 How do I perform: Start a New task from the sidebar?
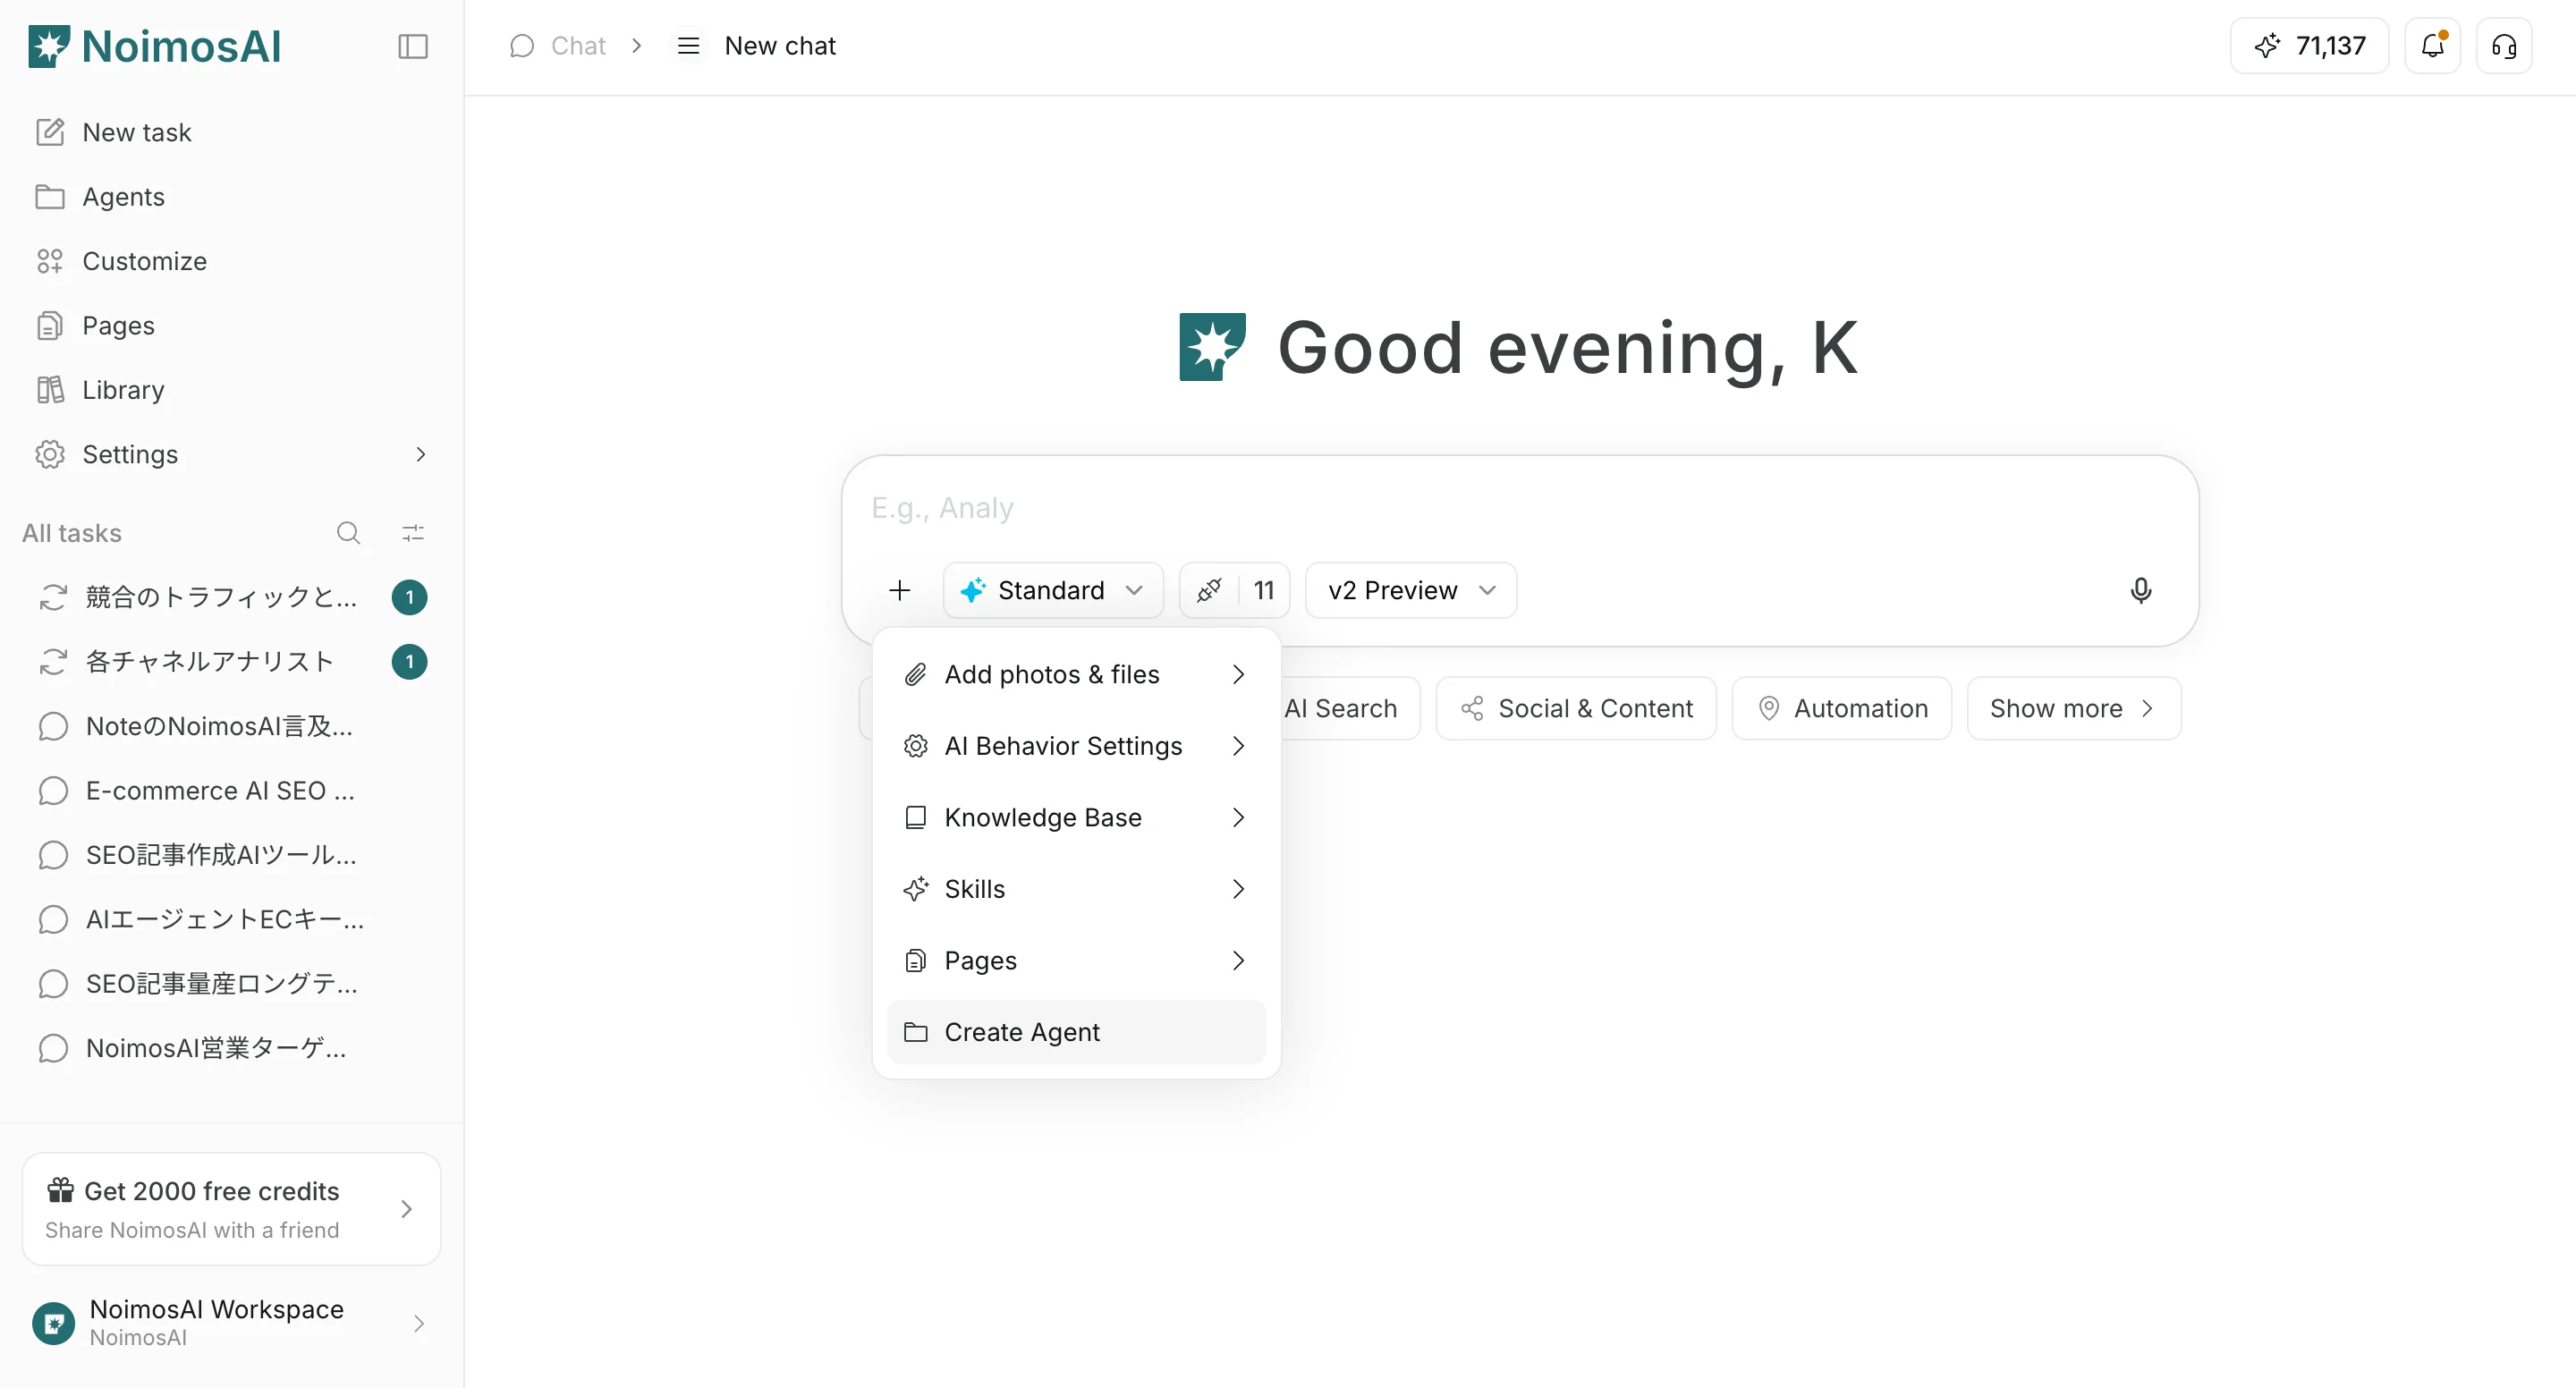coord(232,132)
